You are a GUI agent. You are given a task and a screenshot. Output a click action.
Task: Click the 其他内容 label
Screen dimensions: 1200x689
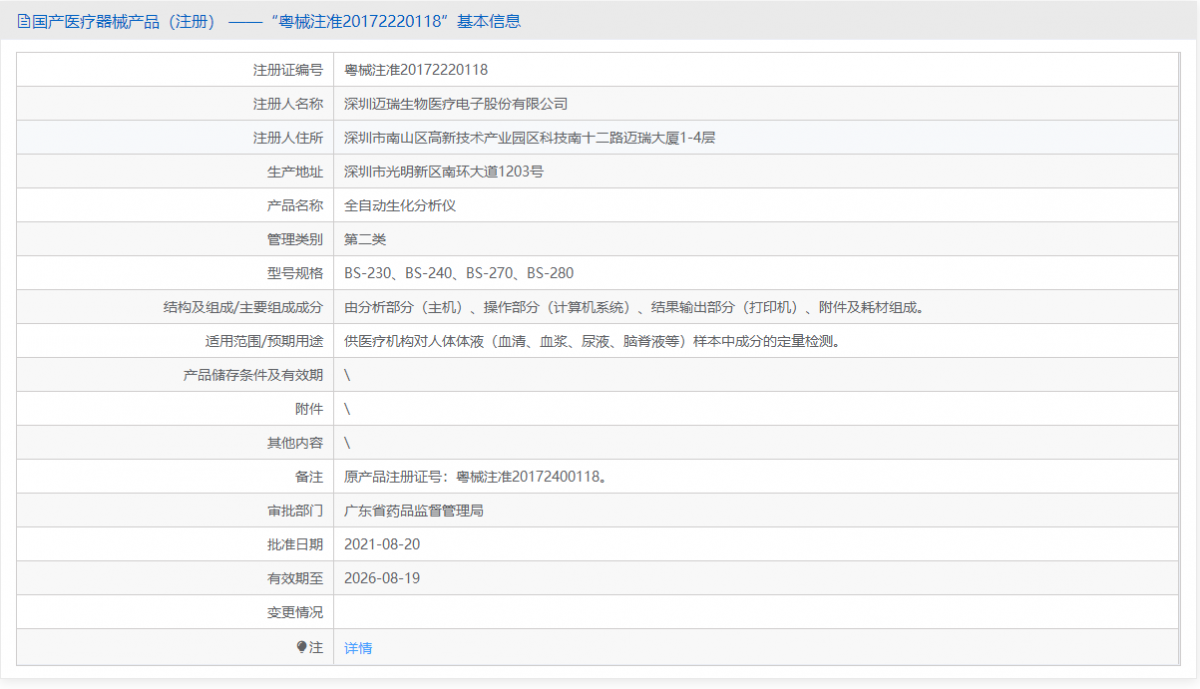[295, 443]
